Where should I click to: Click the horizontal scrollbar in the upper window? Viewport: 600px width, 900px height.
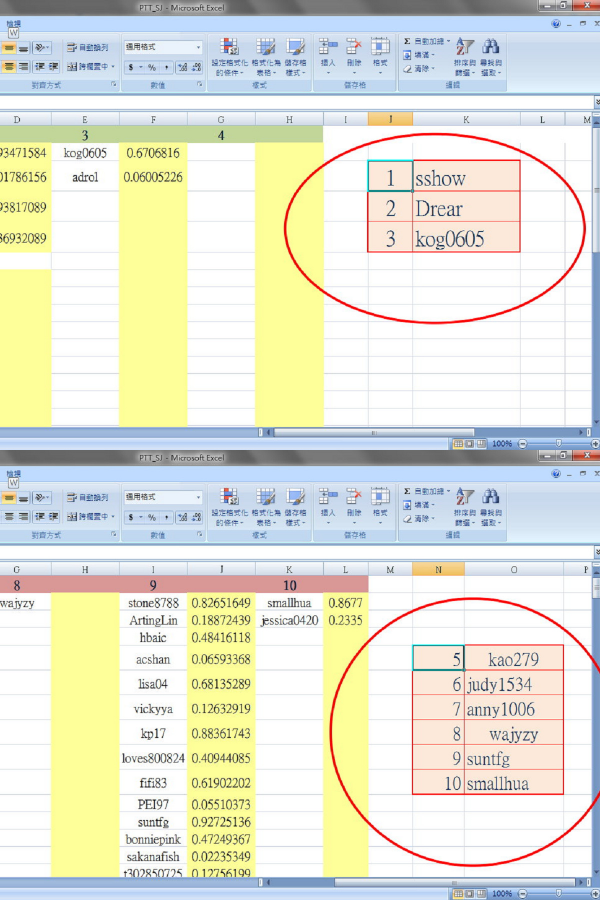click(x=374, y=432)
